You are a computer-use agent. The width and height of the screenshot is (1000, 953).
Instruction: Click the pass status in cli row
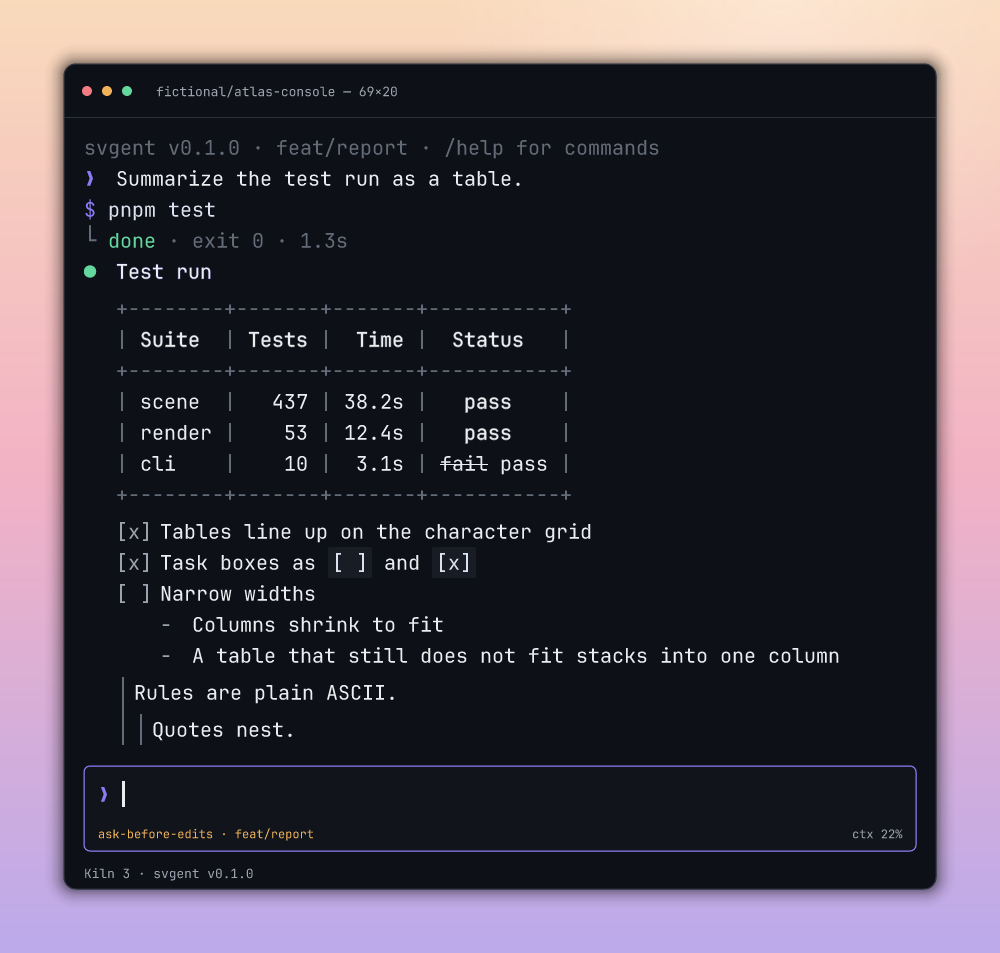[524, 465]
